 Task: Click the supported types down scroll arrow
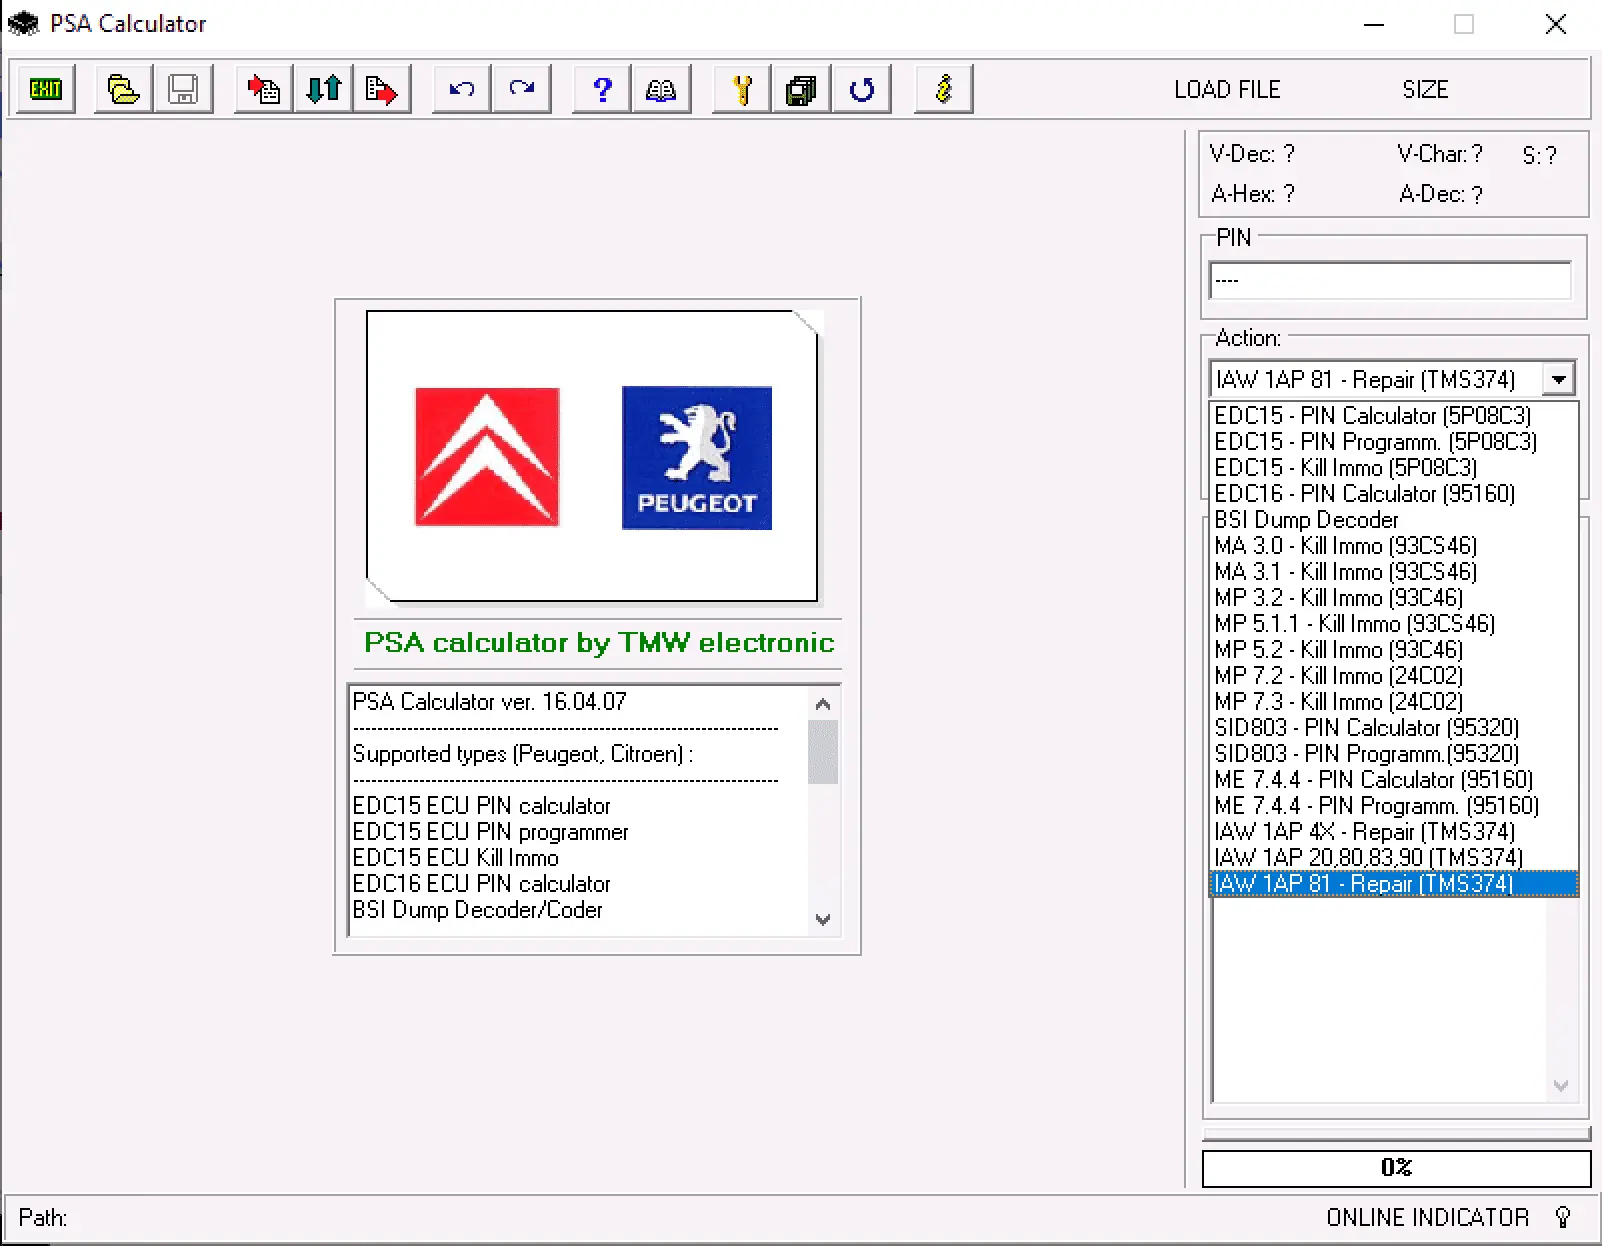pyautogui.click(x=823, y=919)
